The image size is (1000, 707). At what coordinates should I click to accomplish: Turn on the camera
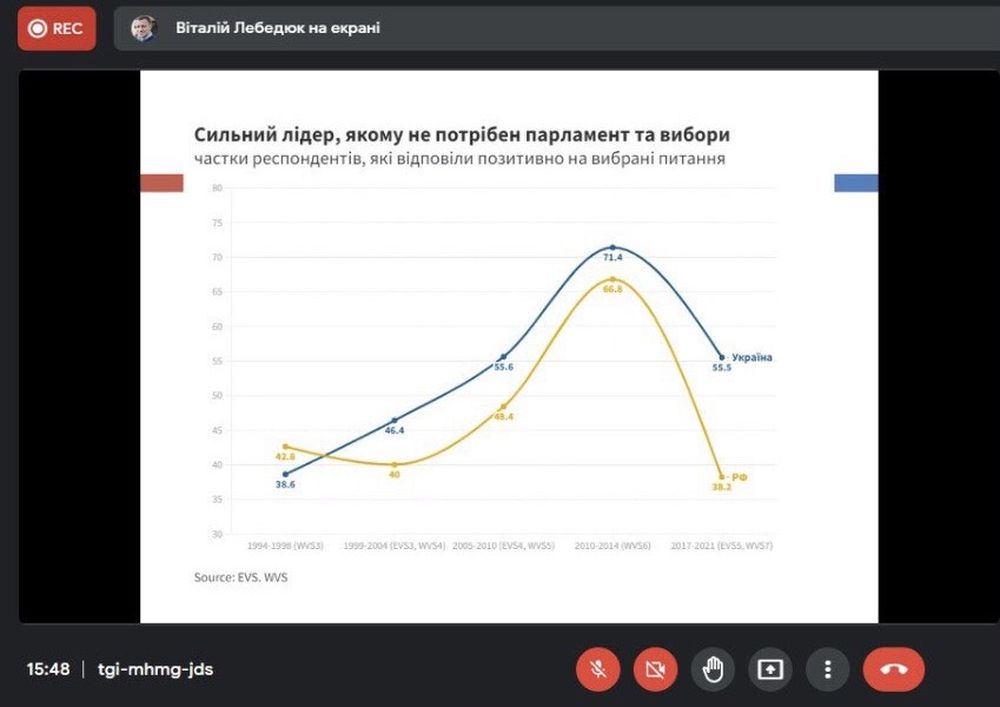[655, 669]
